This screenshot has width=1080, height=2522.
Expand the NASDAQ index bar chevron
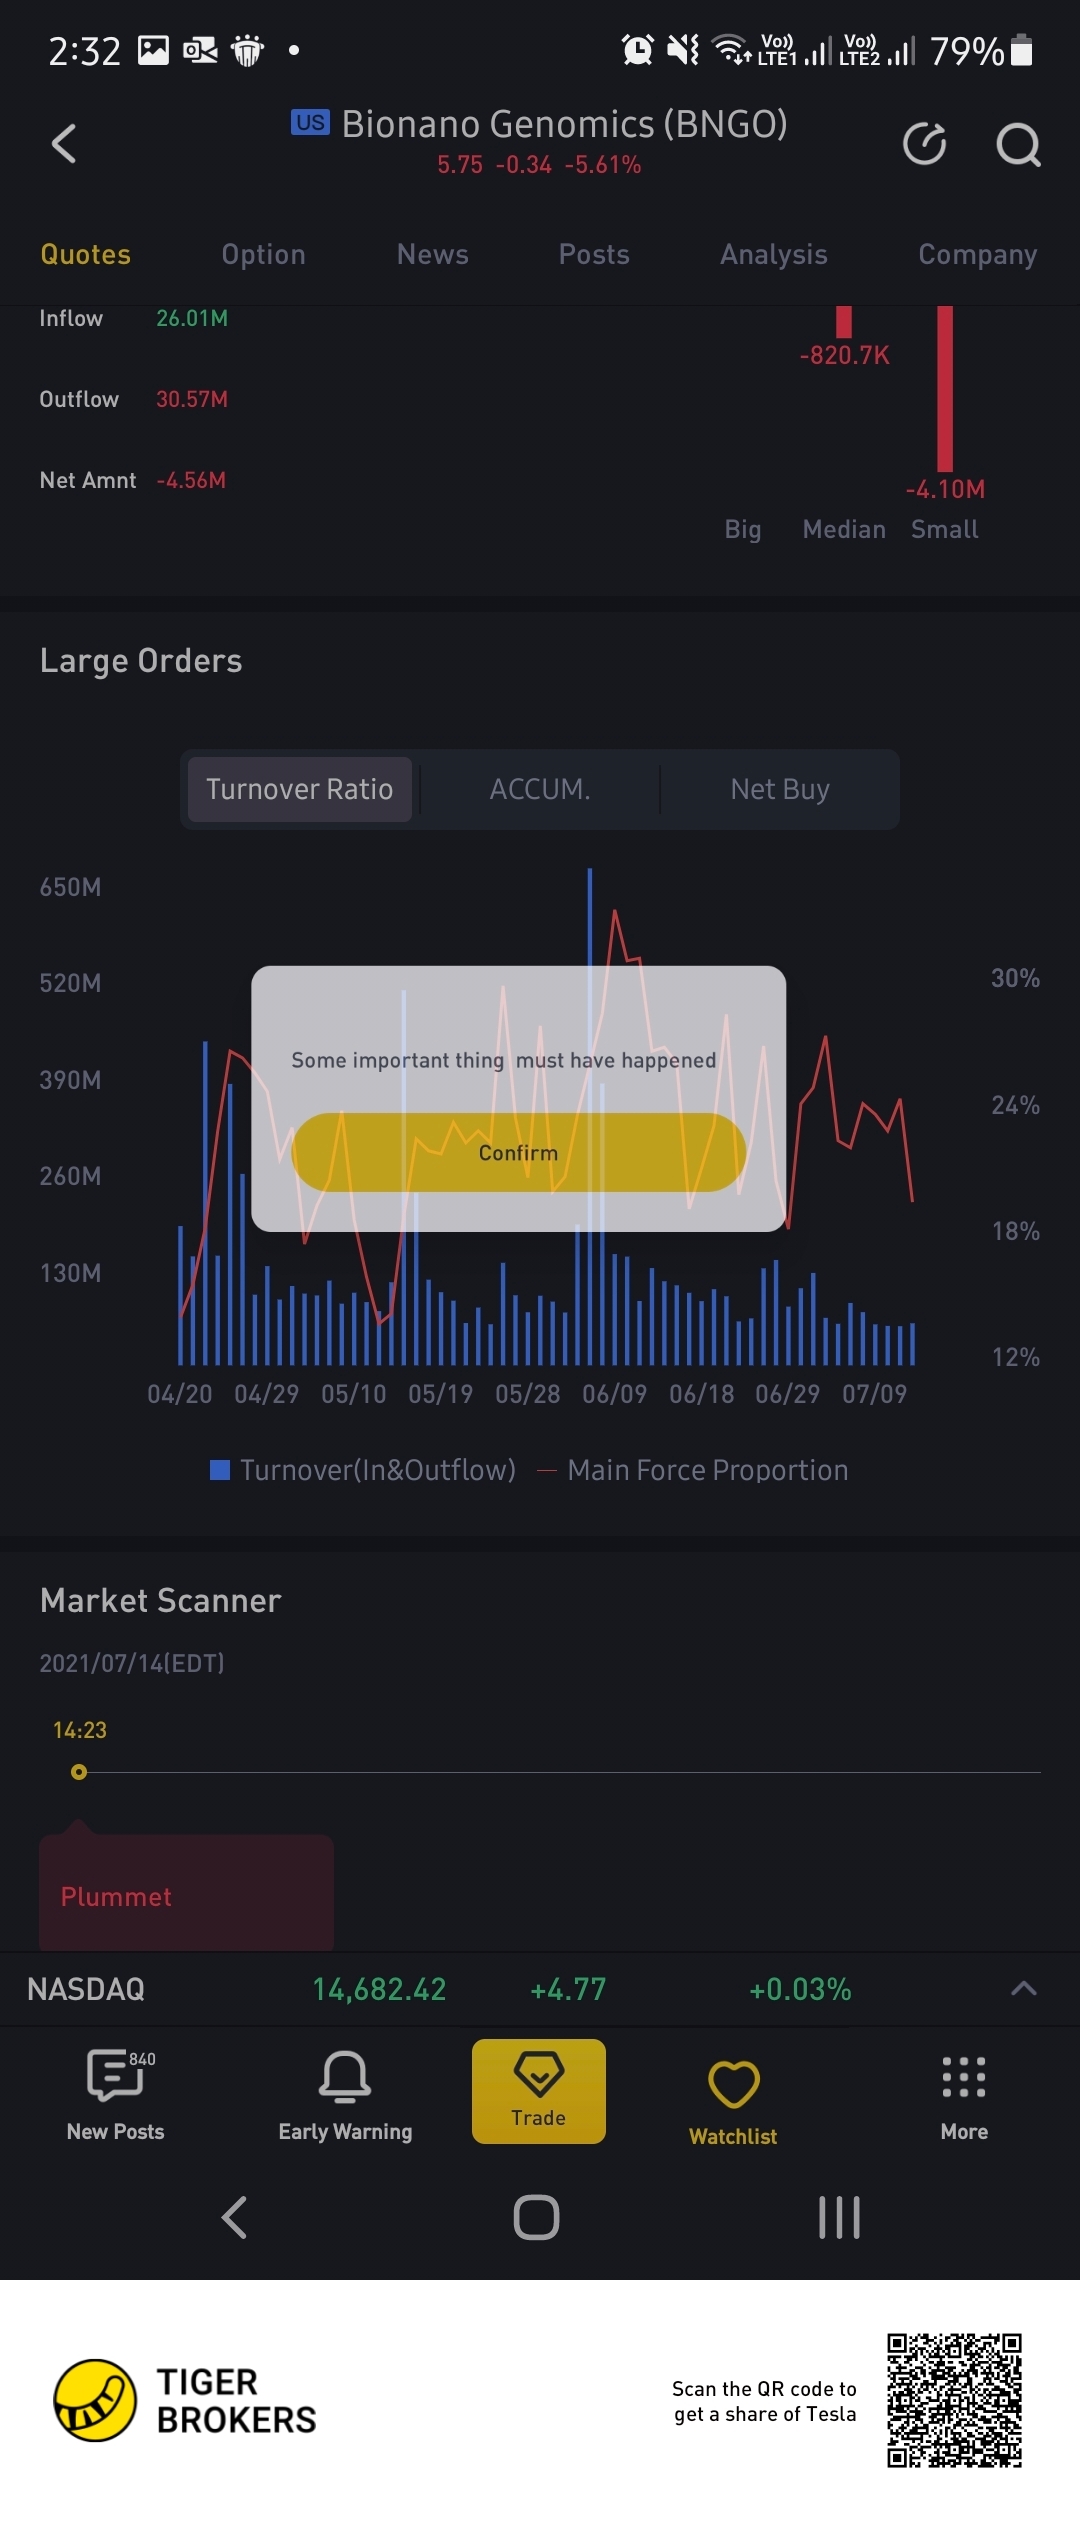point(1023,1988)
